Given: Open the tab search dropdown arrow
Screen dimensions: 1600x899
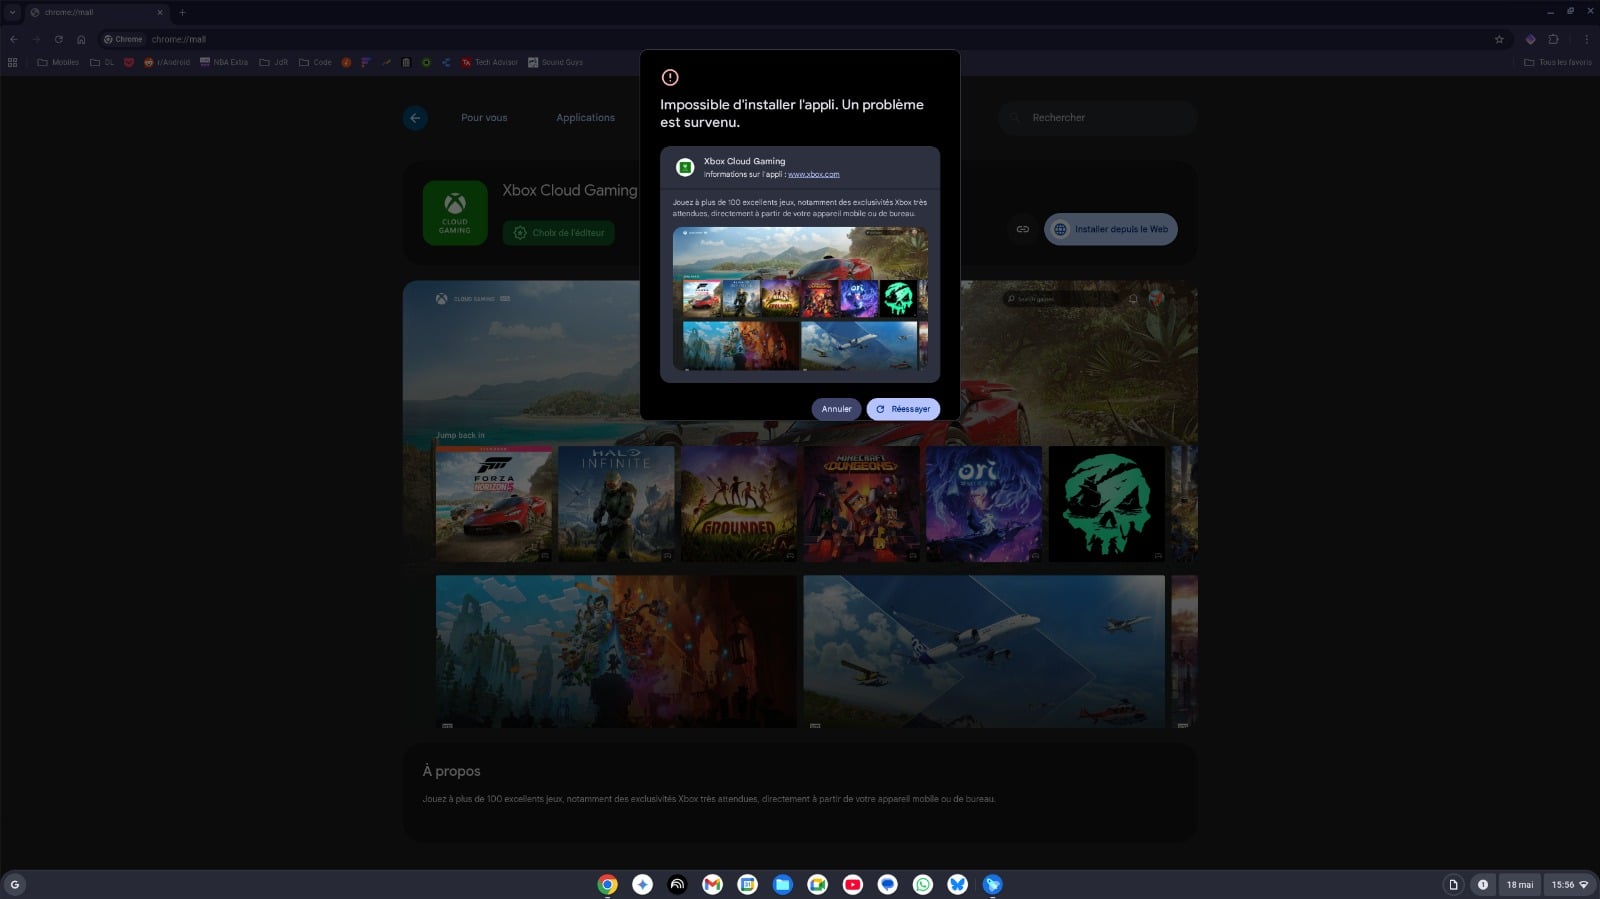Looking at the screenshot, I should pyautogui.click(x=12, y=12).
